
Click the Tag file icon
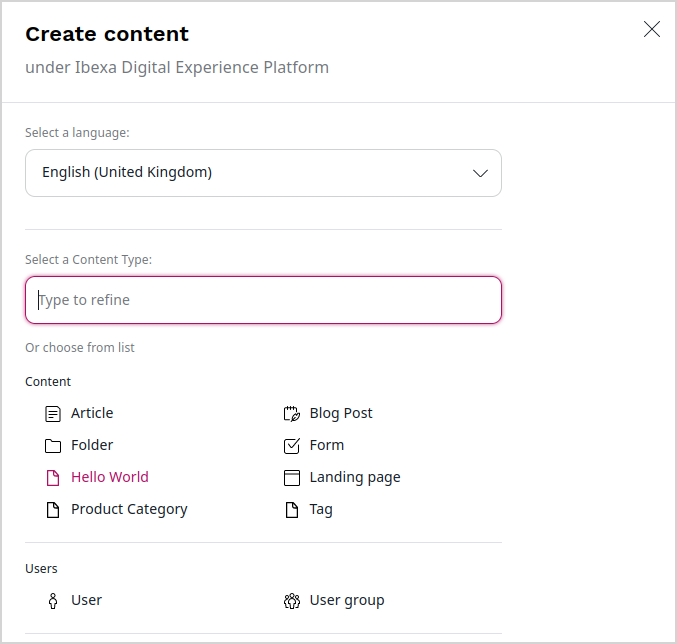click(291, 510)
